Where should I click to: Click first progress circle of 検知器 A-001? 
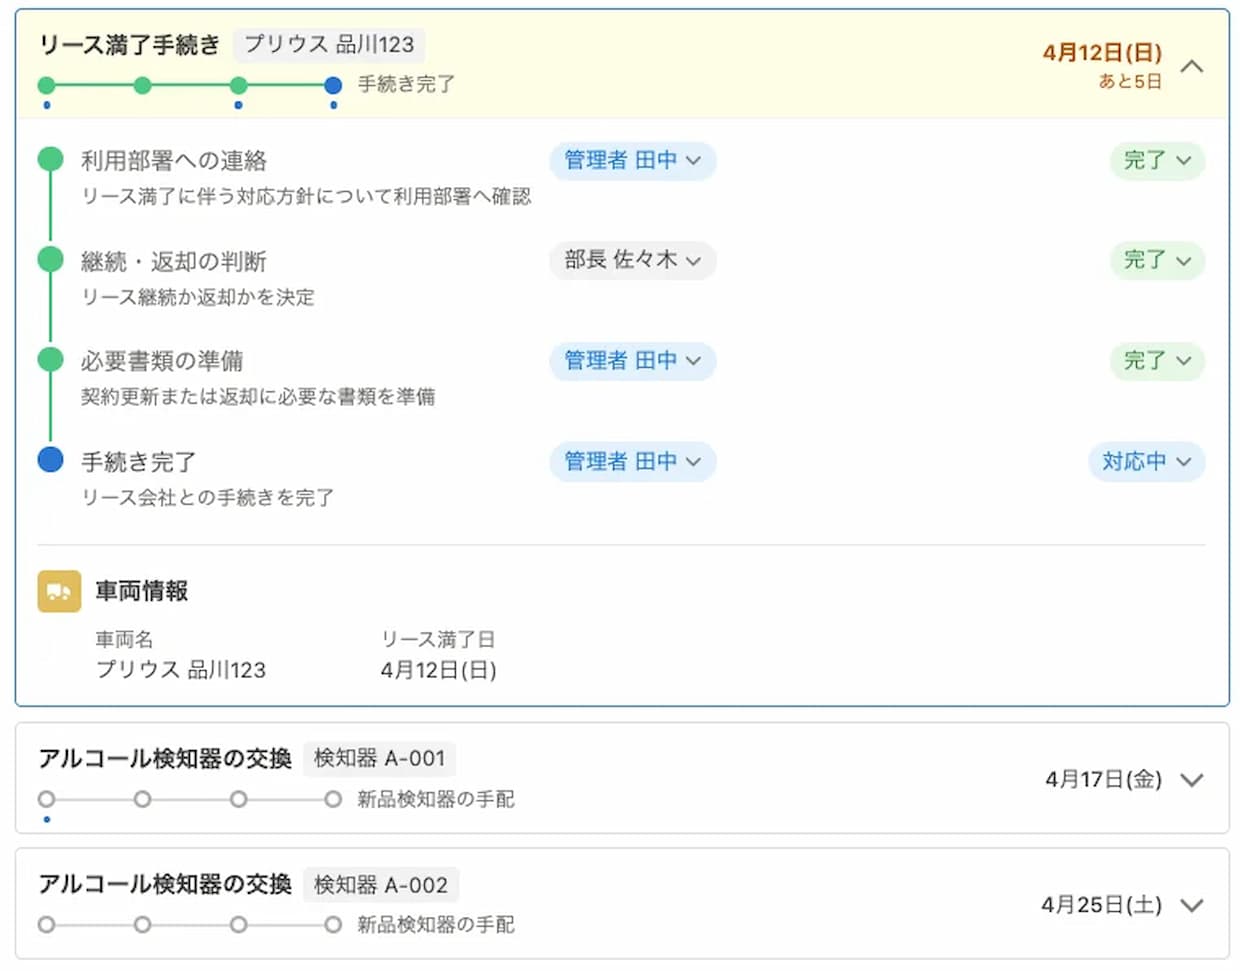pos(46,799)
